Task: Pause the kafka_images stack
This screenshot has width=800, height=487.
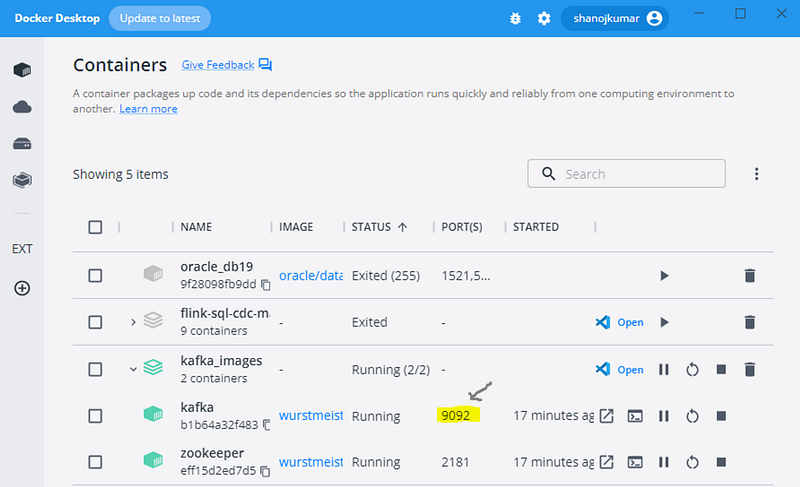Action: click(663, 369)
